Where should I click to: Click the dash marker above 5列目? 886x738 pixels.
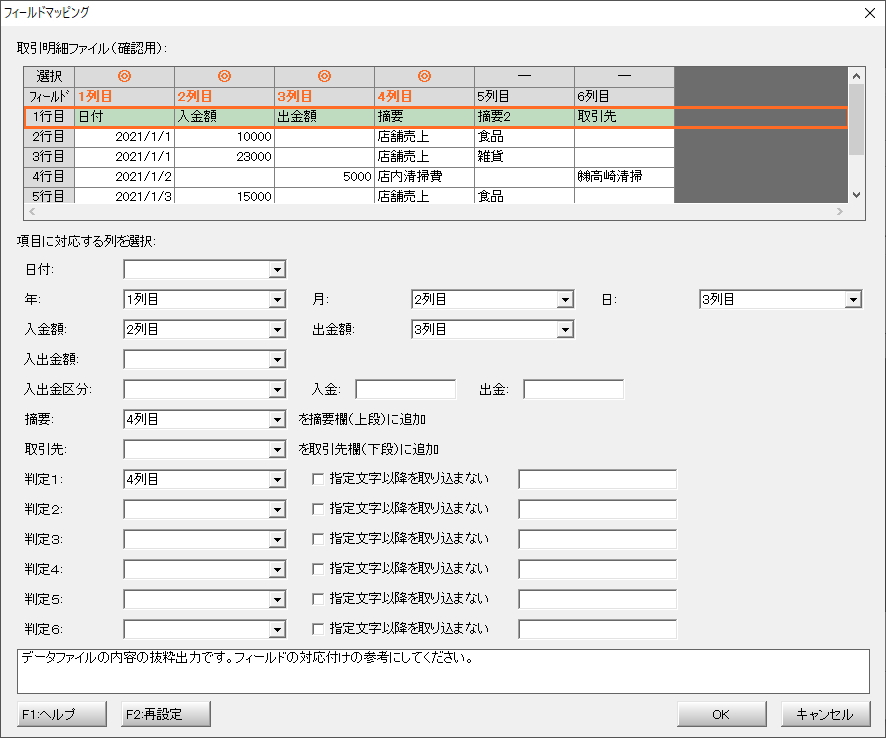[524, 76]
